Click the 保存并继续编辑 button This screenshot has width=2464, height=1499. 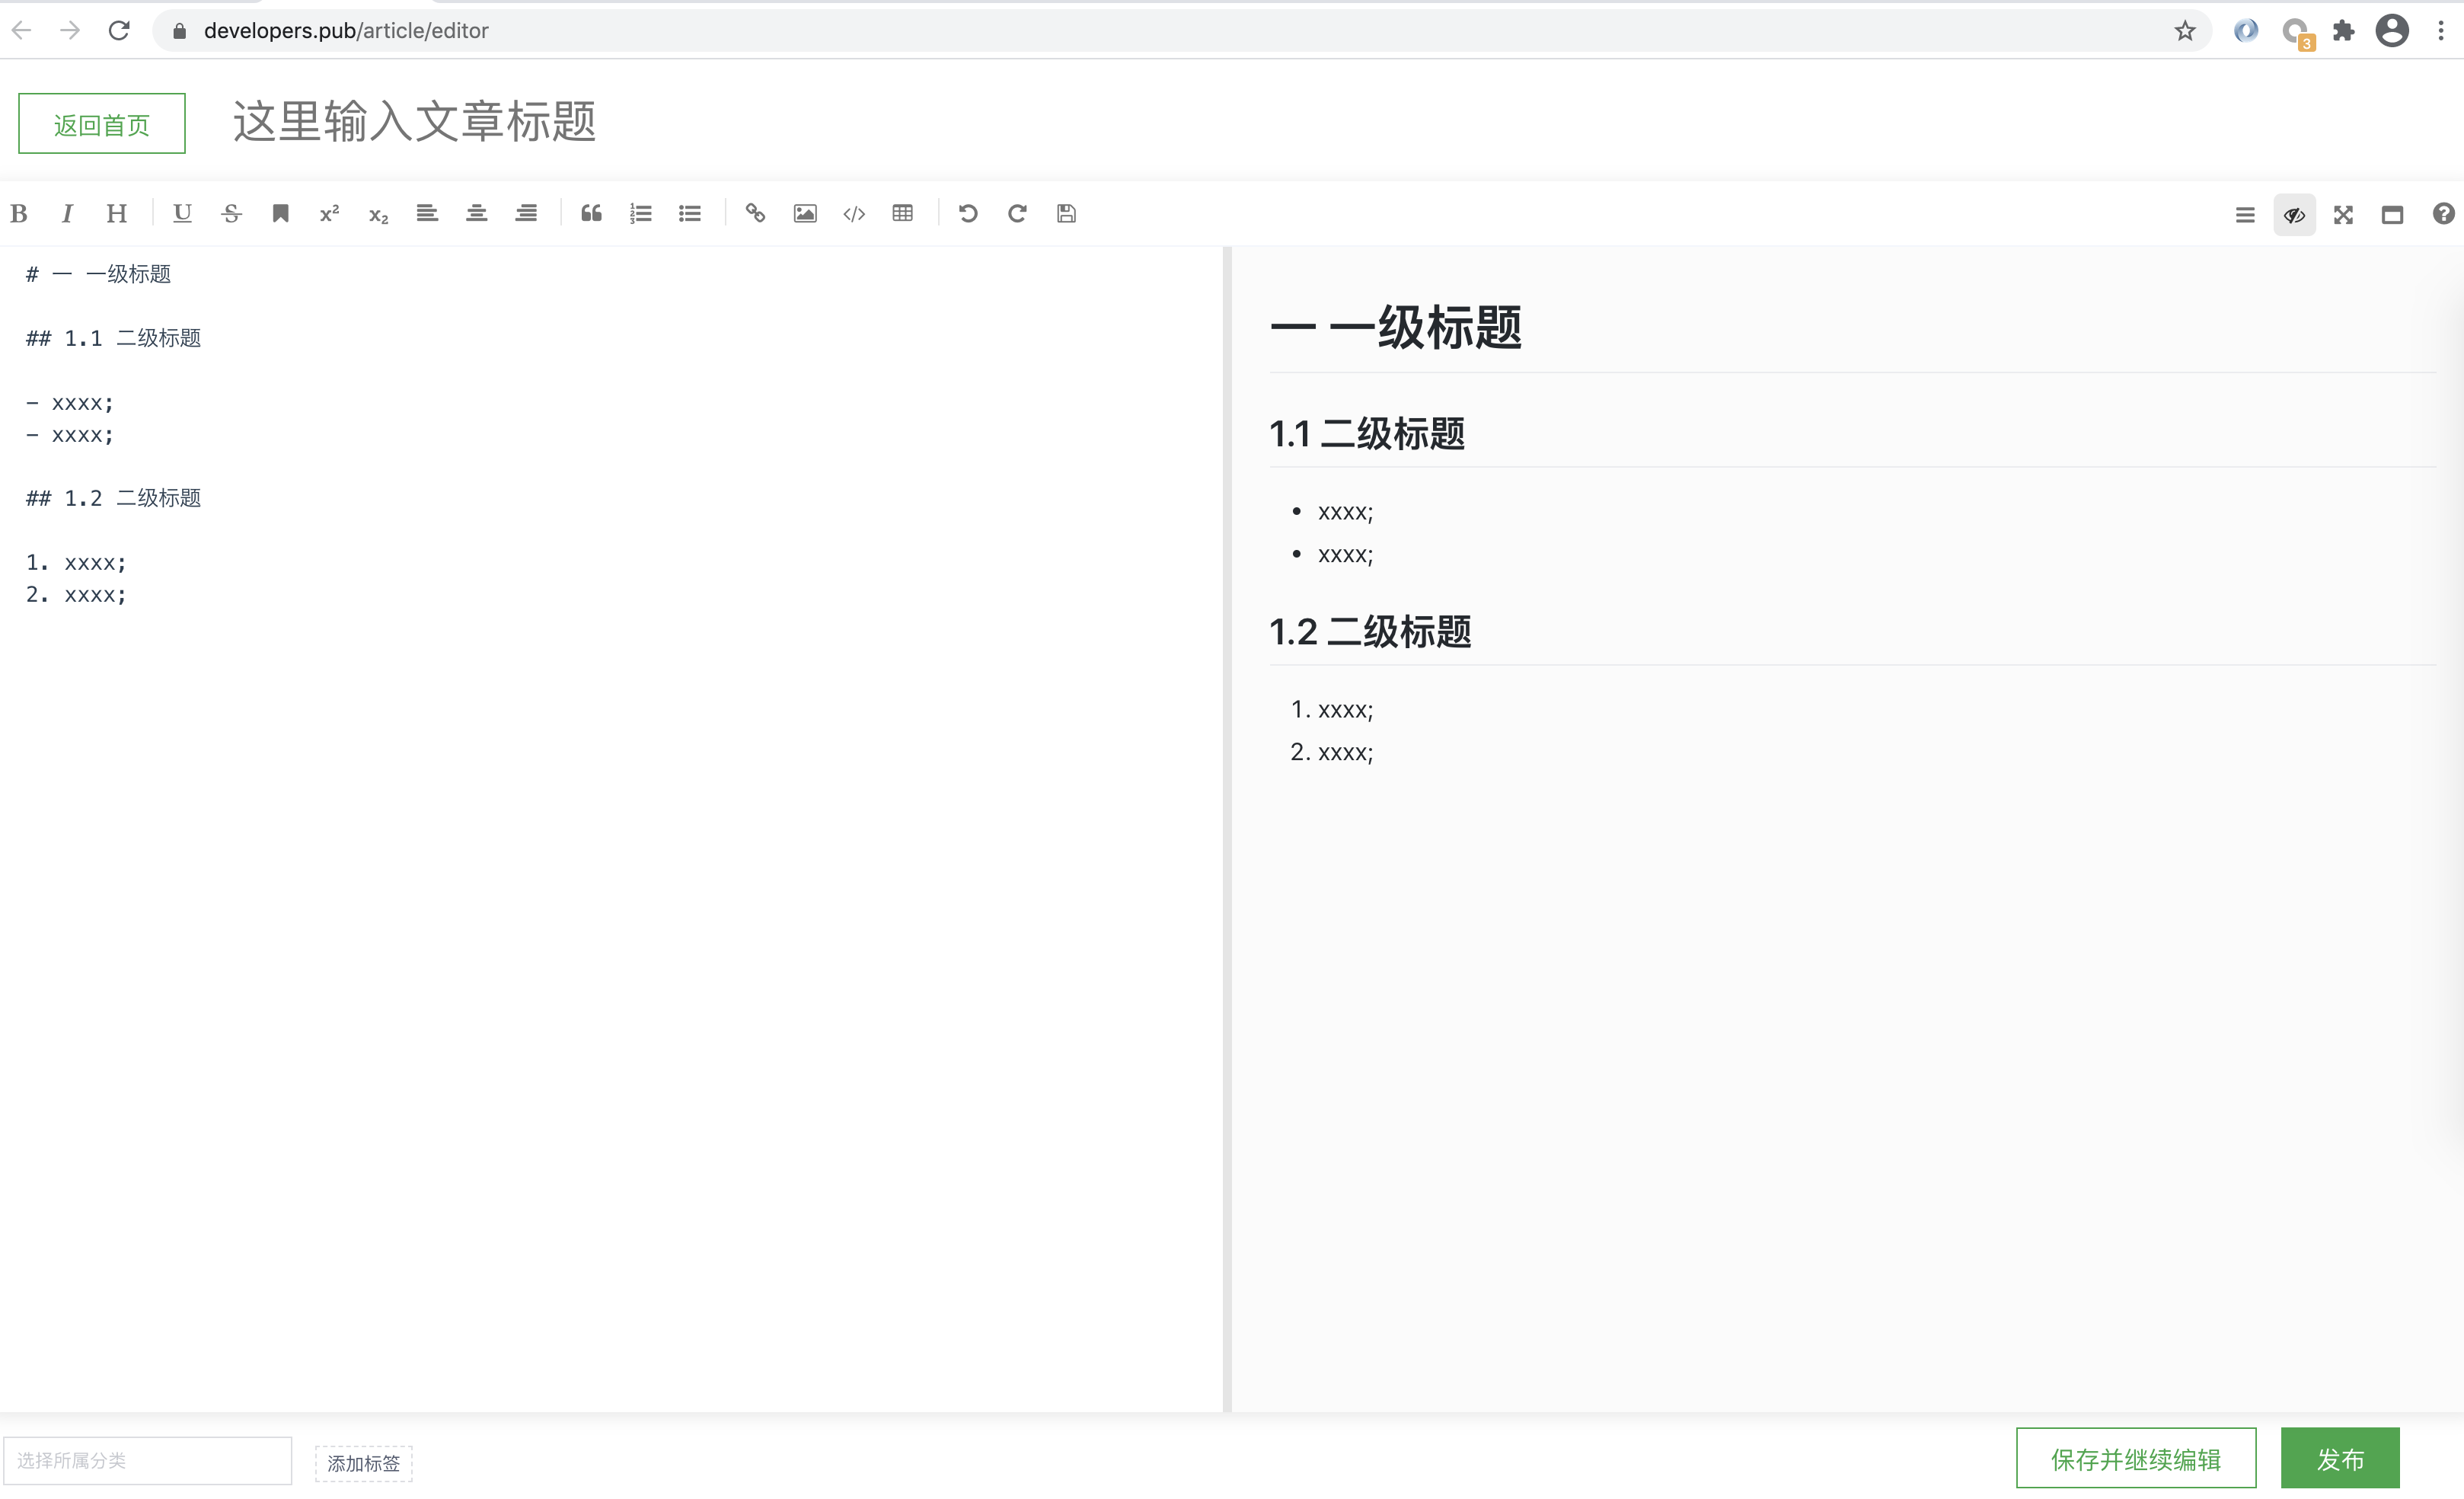pyautogui.click(x=2136, y=1459)
